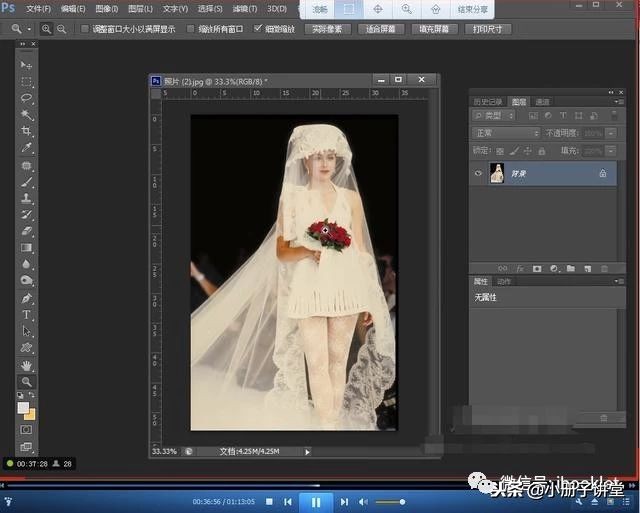Switch to the 通道 tab

pyautogui.click(x=542, y=102)
